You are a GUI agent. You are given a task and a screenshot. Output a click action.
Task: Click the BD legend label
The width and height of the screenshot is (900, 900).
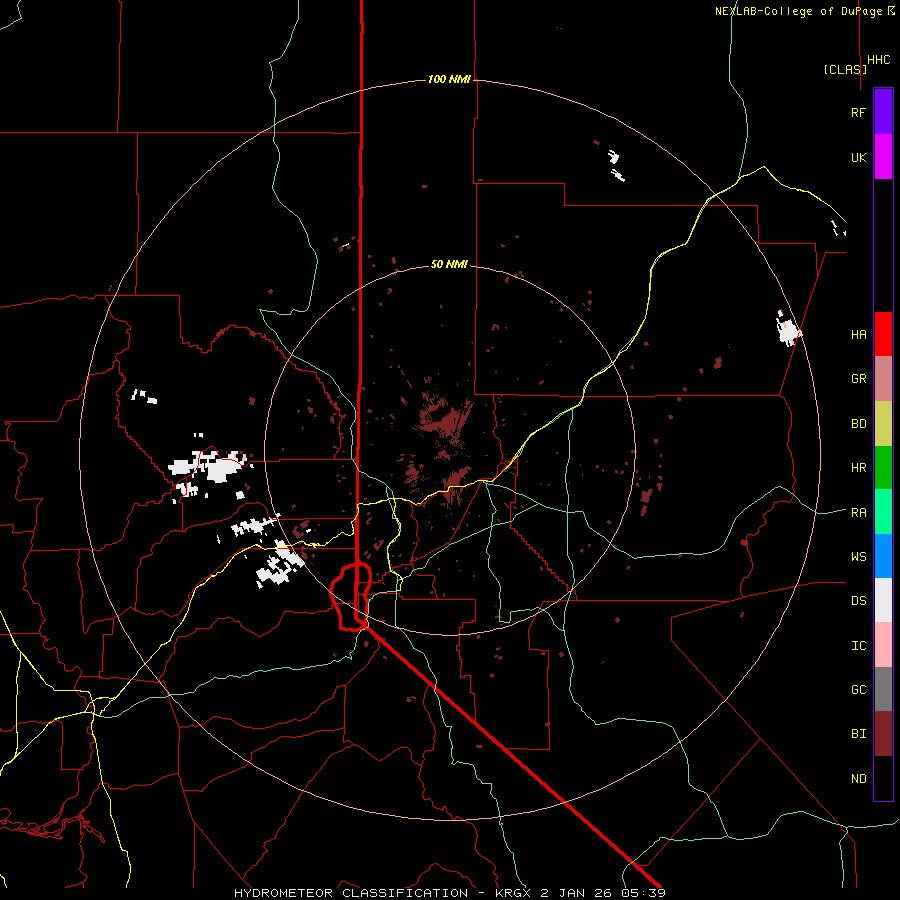click(x=858, y=424)
